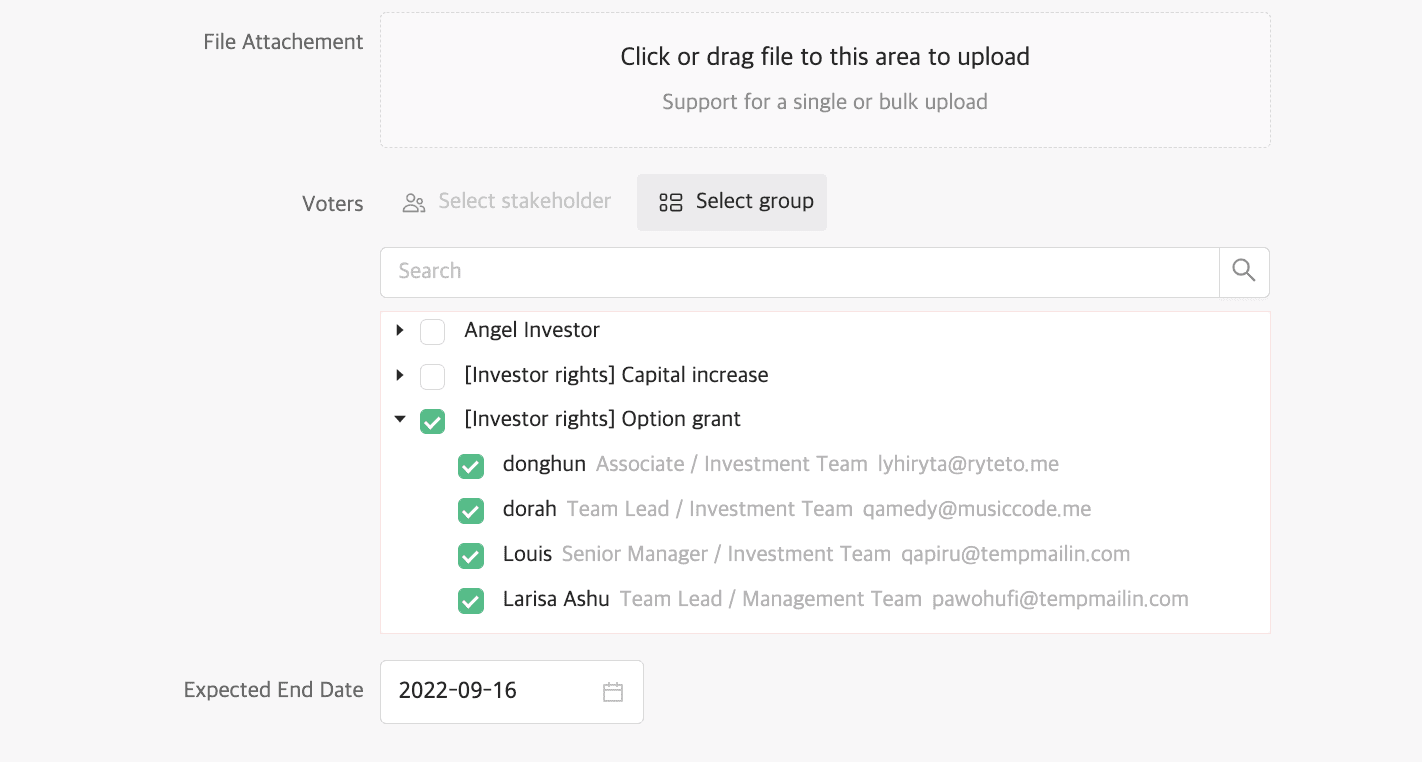Click the Expected End Date field
This screenshot has width=1422, height=762.
tap(490, 692)
